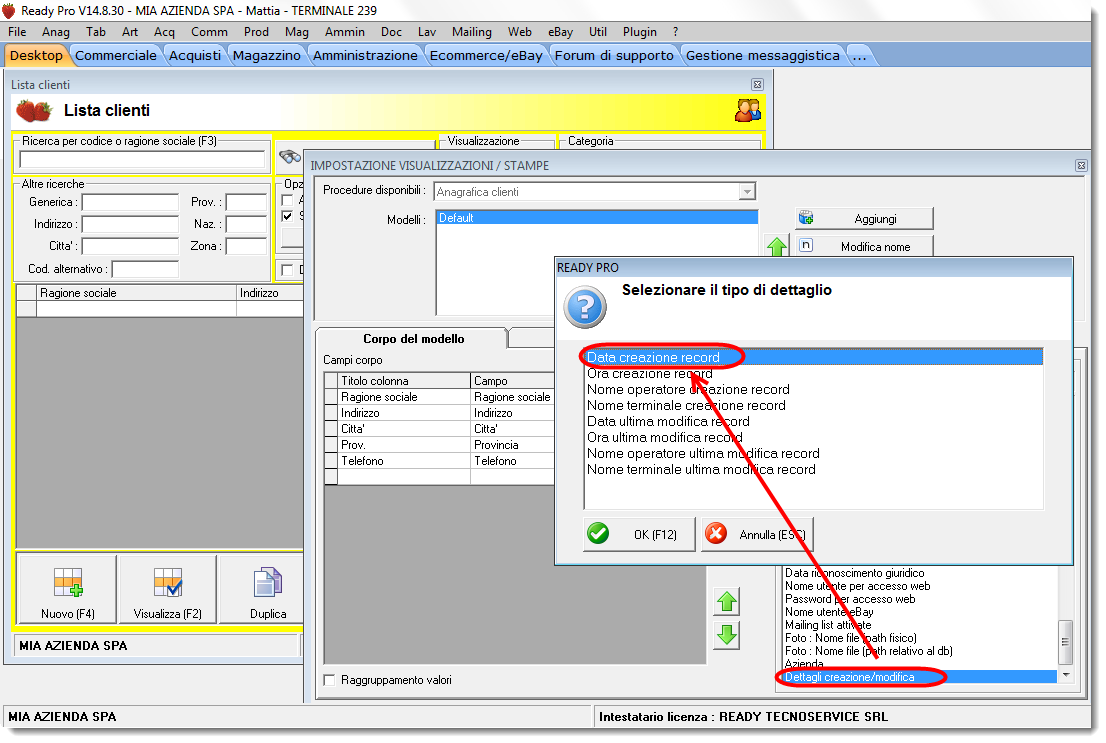Image resolution: width=1106 pixels, height=743 pixels.
Task: Open the Procedure disponibili dropdown
Action: (748, 191)
